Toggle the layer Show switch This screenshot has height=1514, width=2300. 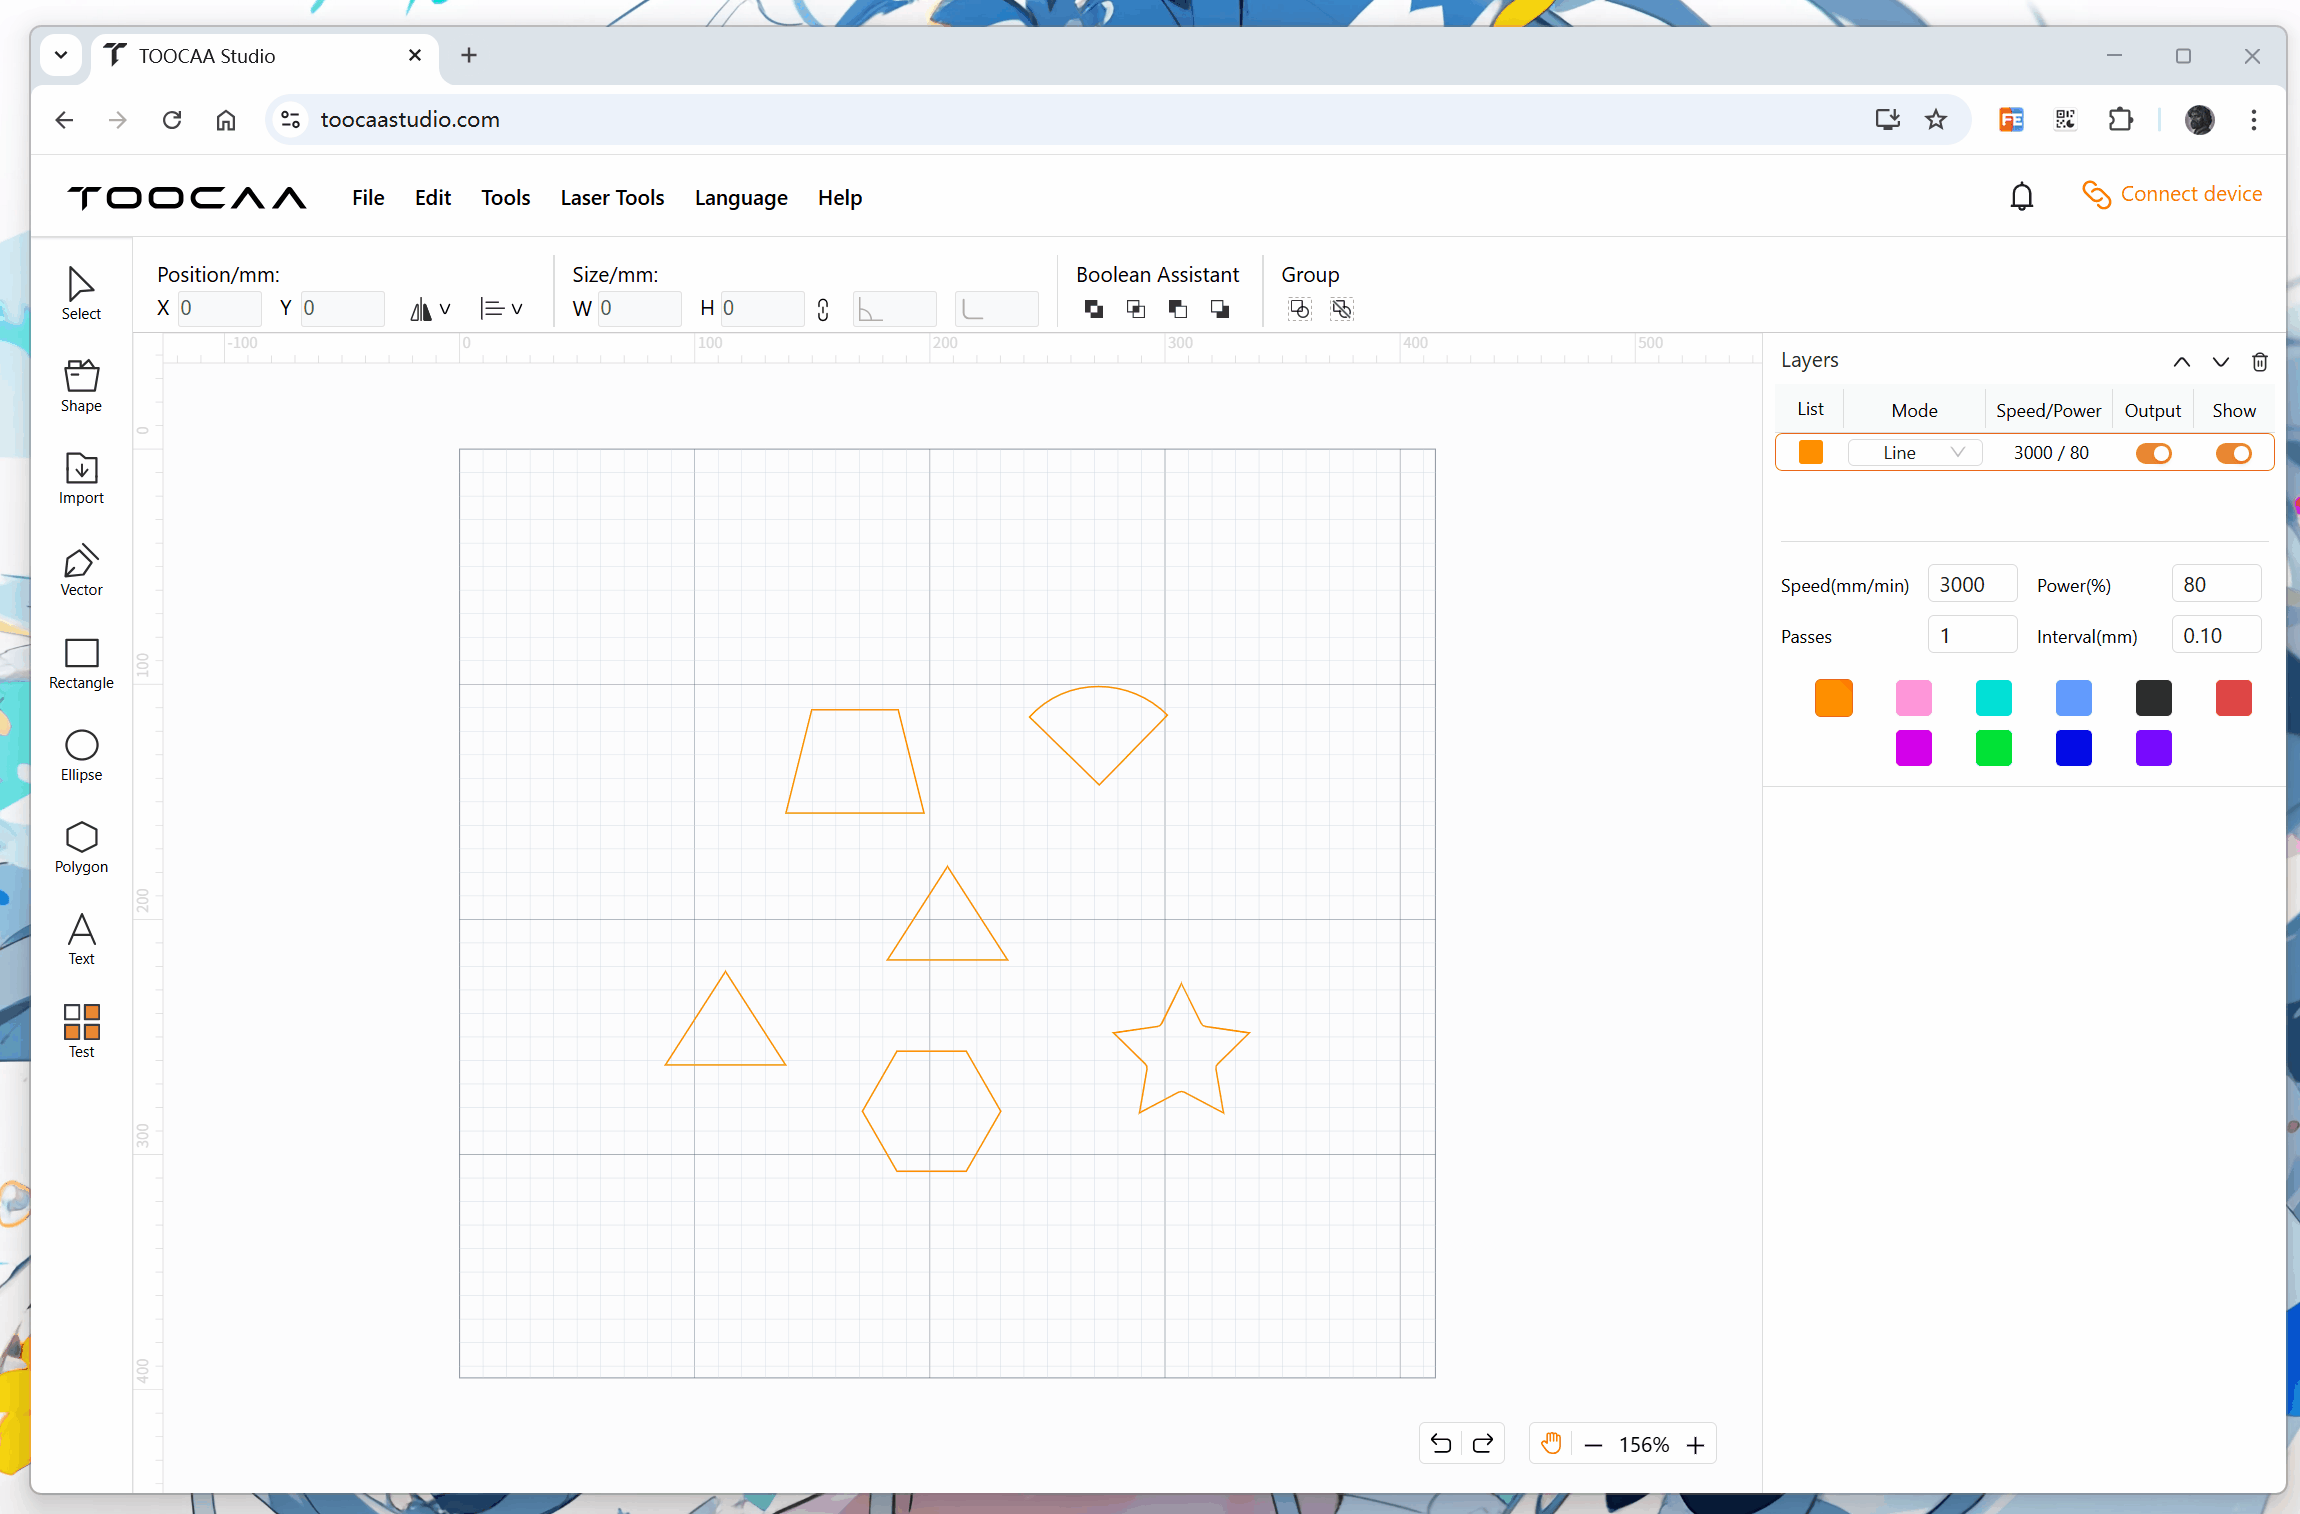point(2233,453)
